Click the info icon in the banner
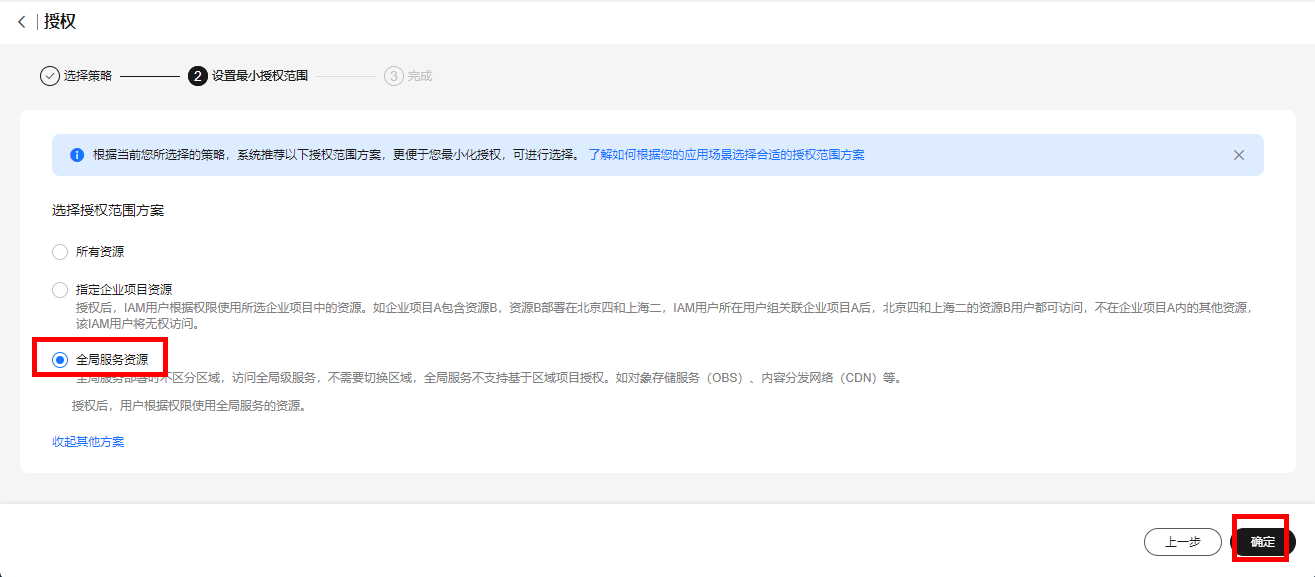The height and width of the screenshot is (577, 1315). tap(77, 155)
